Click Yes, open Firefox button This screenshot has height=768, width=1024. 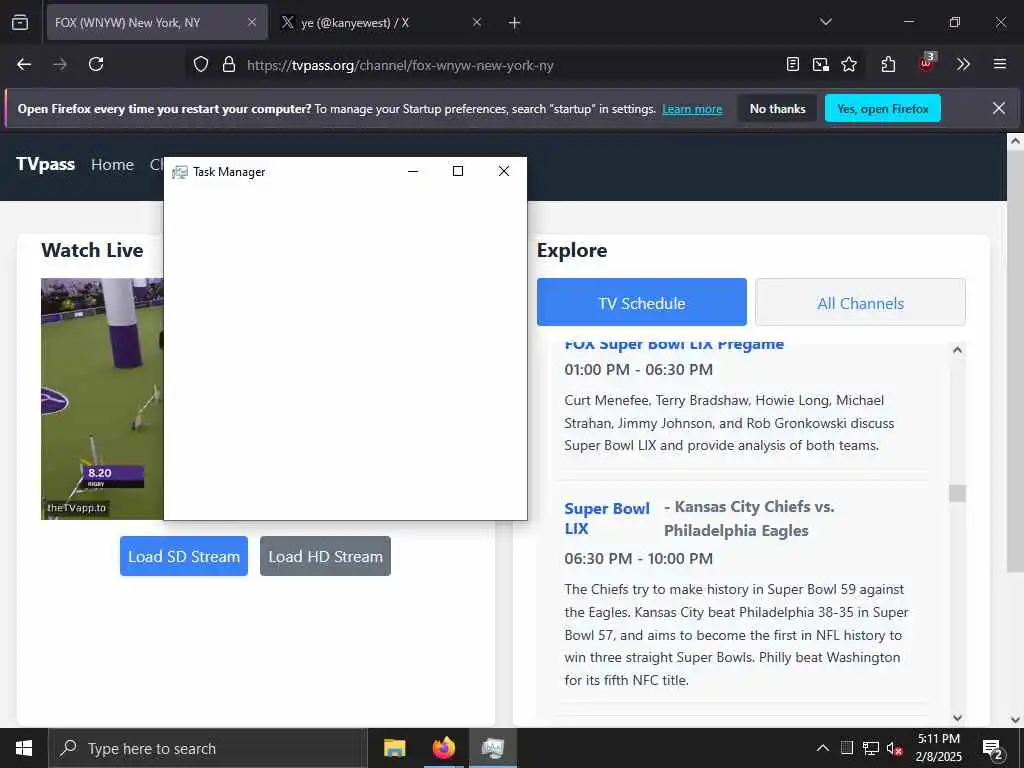pos(882,108)
